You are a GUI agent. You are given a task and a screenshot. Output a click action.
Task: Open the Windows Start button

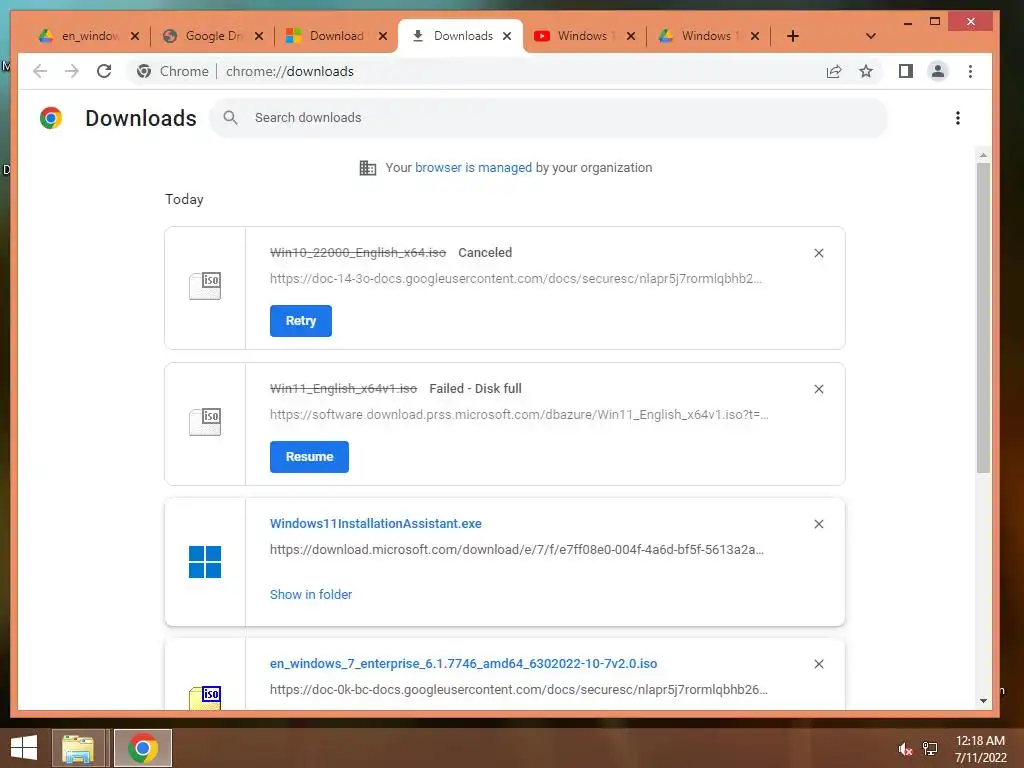coord(24,748)
